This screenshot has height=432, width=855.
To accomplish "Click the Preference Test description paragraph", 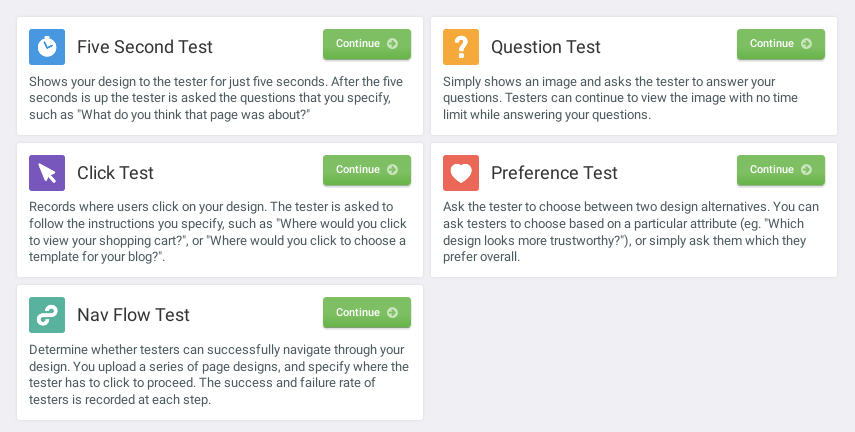I will coord(632,232).
